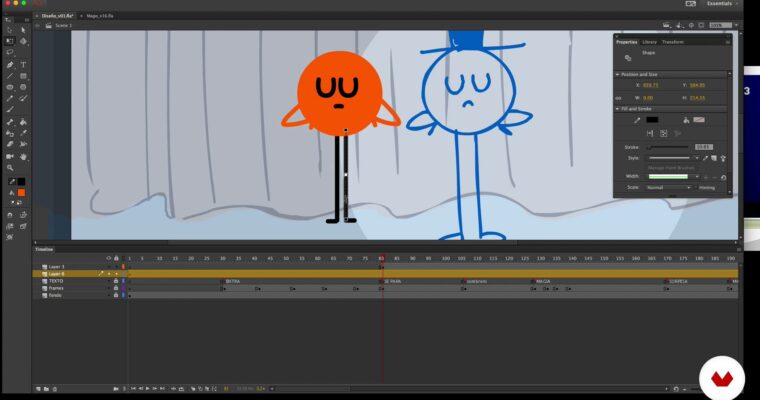This screenshot has width=760, height=400.
Task: Adjust the Stroke size slider
Action: click(x=668, y=147)
